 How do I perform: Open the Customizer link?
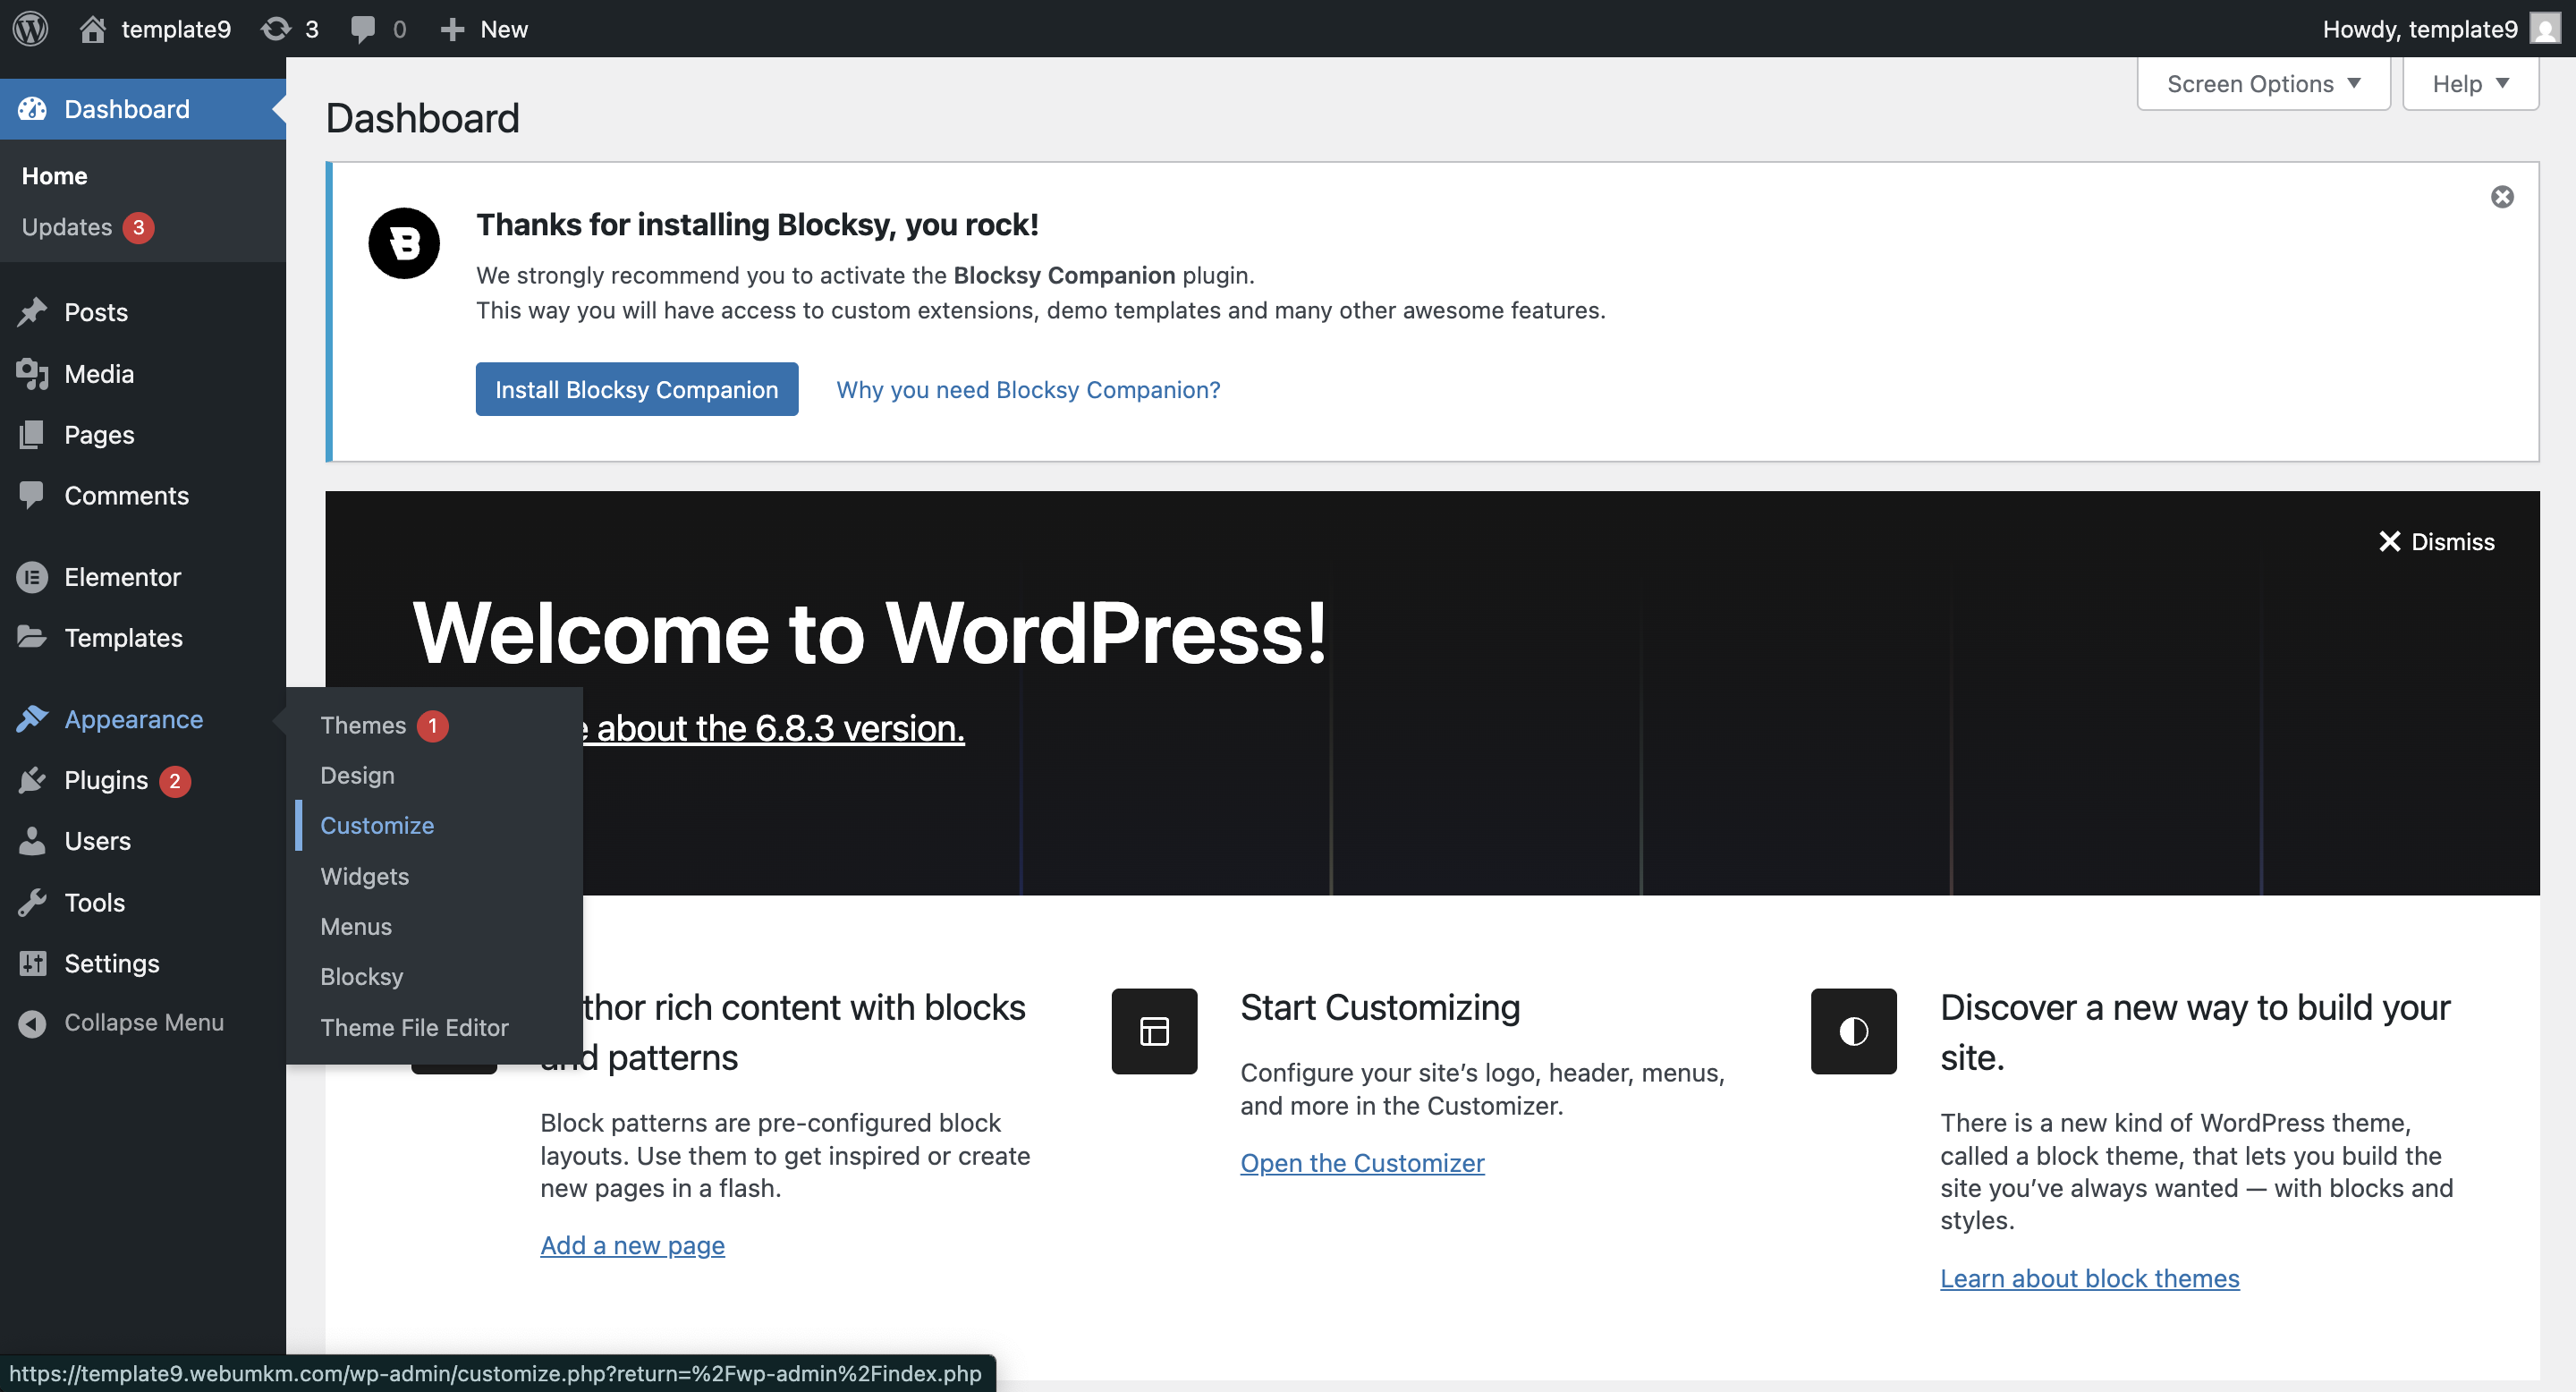[1362, 1162]
